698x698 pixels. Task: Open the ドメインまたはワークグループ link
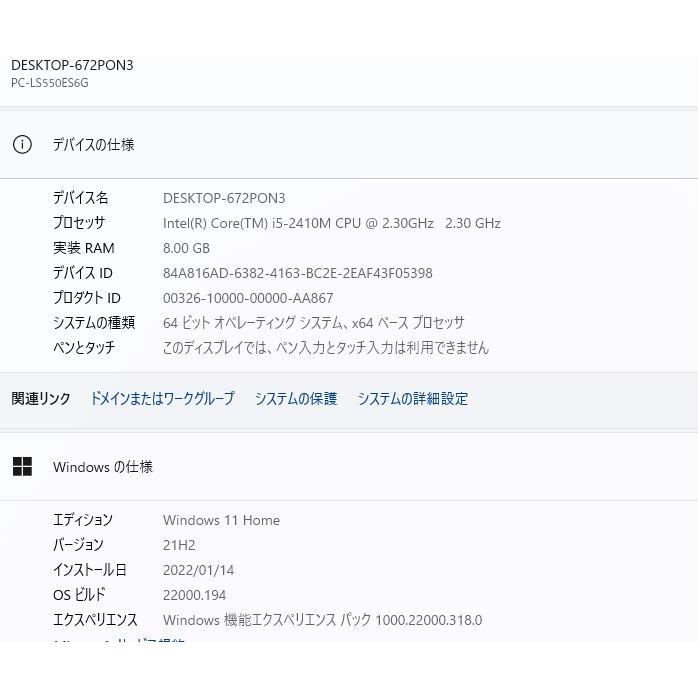[162, 398]
